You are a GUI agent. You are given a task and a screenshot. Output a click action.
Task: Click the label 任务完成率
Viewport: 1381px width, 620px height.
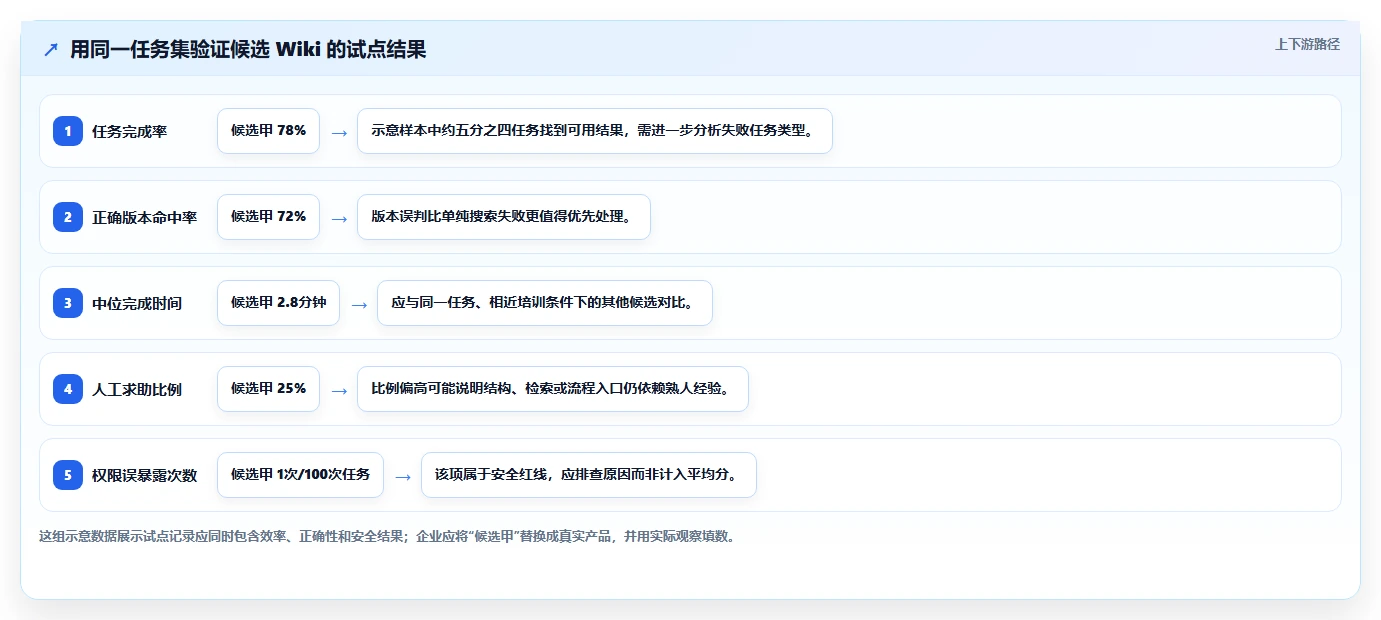click(129, 131)
